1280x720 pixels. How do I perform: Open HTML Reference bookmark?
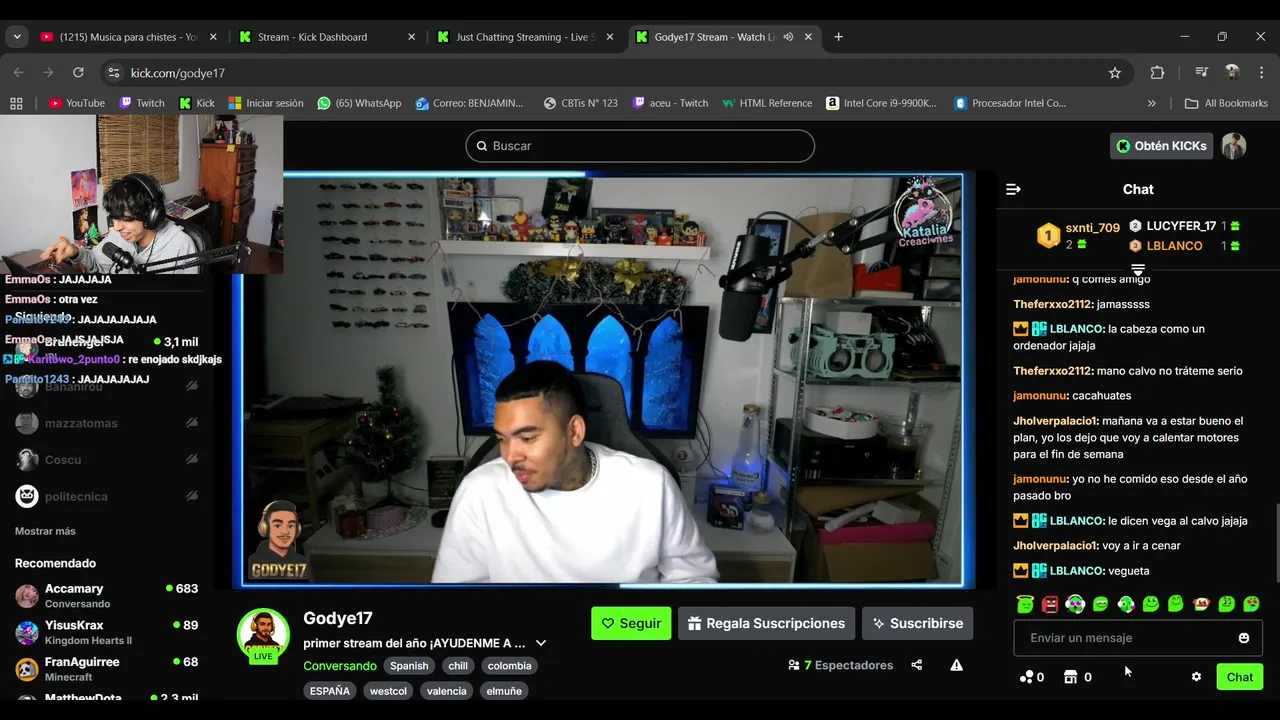tap(767, 103)
